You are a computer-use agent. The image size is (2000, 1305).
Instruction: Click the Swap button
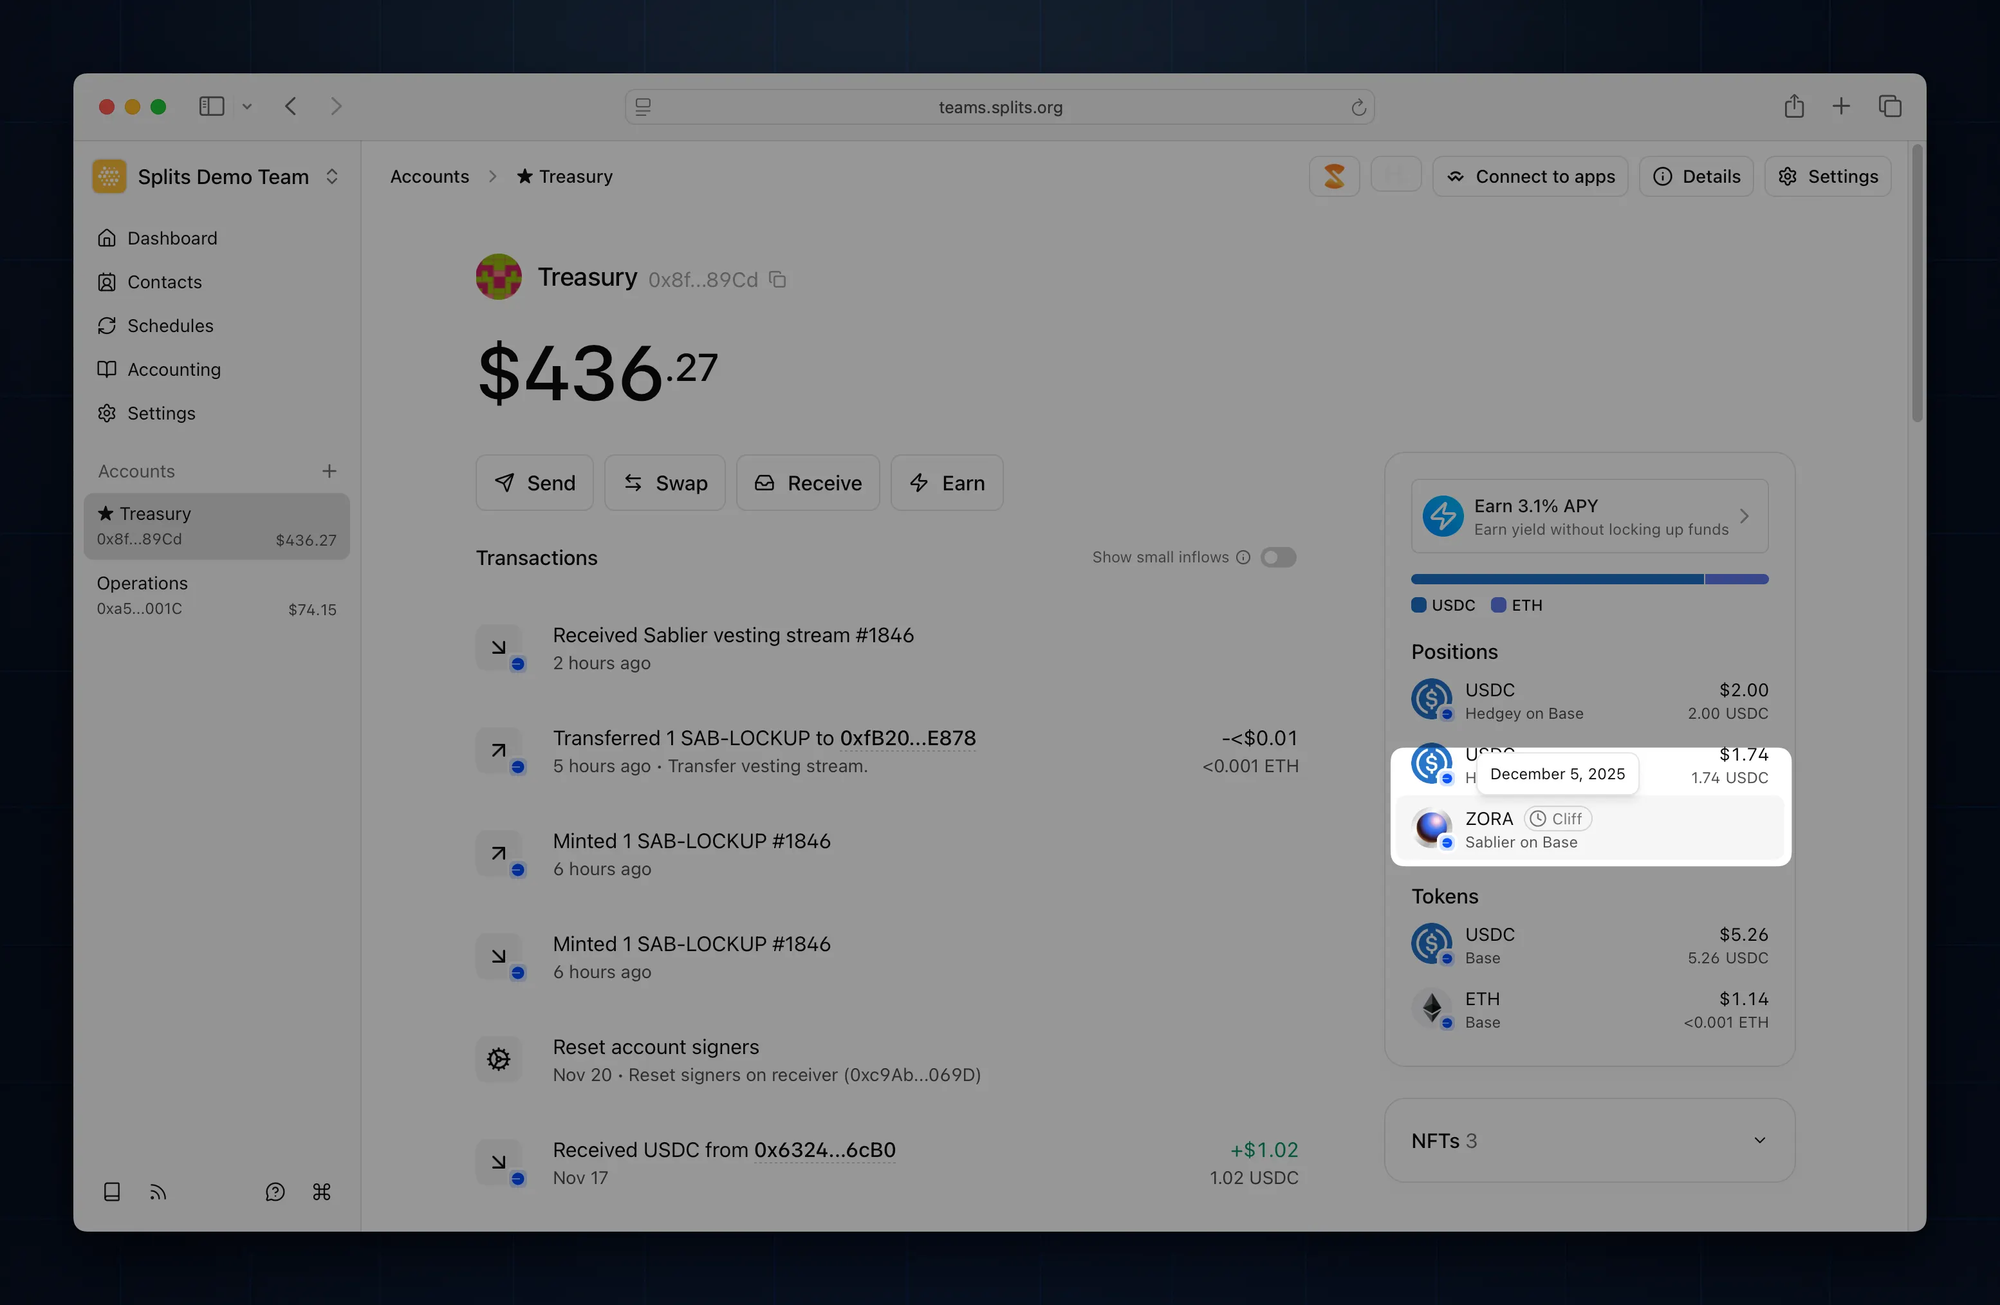click(665, 483)
